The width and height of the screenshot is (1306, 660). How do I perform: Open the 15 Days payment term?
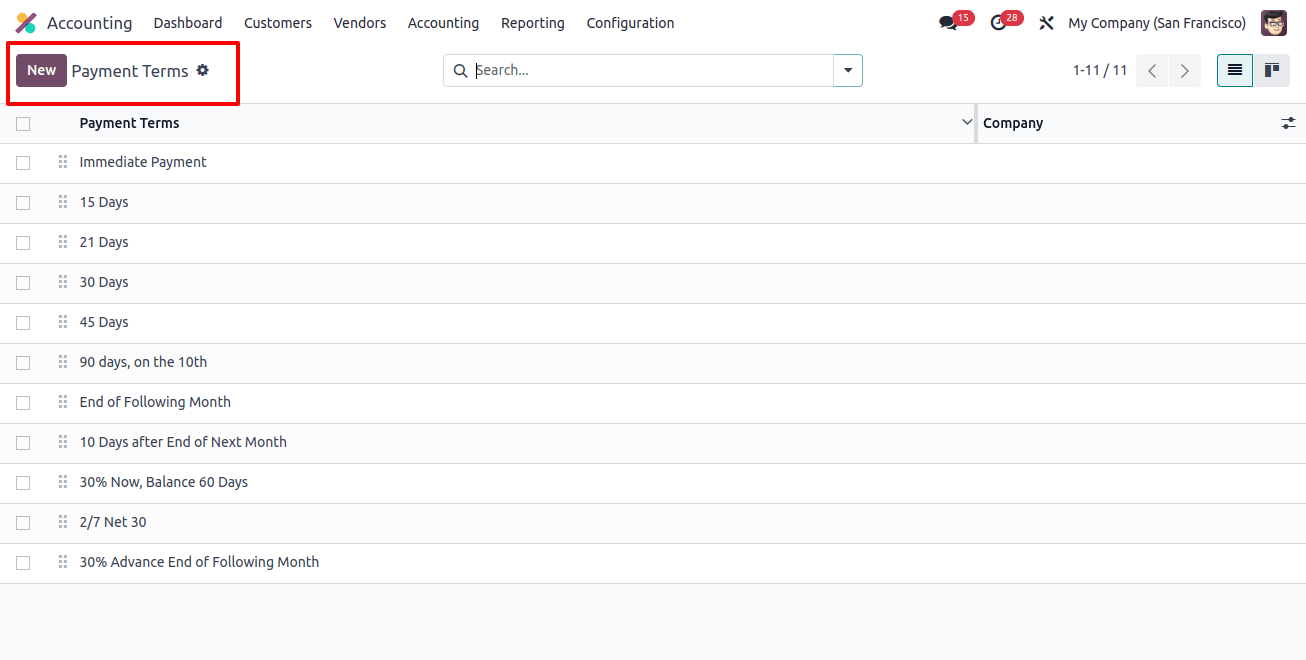[104, 202]
